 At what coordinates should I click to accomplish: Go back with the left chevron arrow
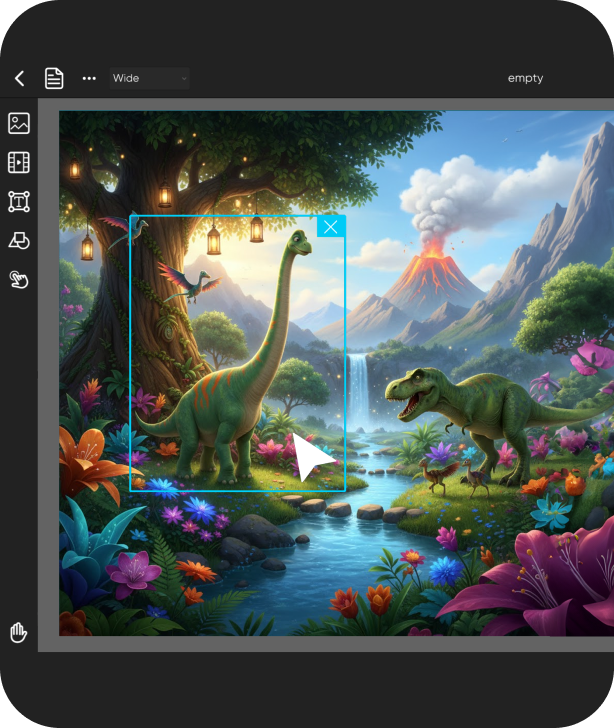point(20,78)
